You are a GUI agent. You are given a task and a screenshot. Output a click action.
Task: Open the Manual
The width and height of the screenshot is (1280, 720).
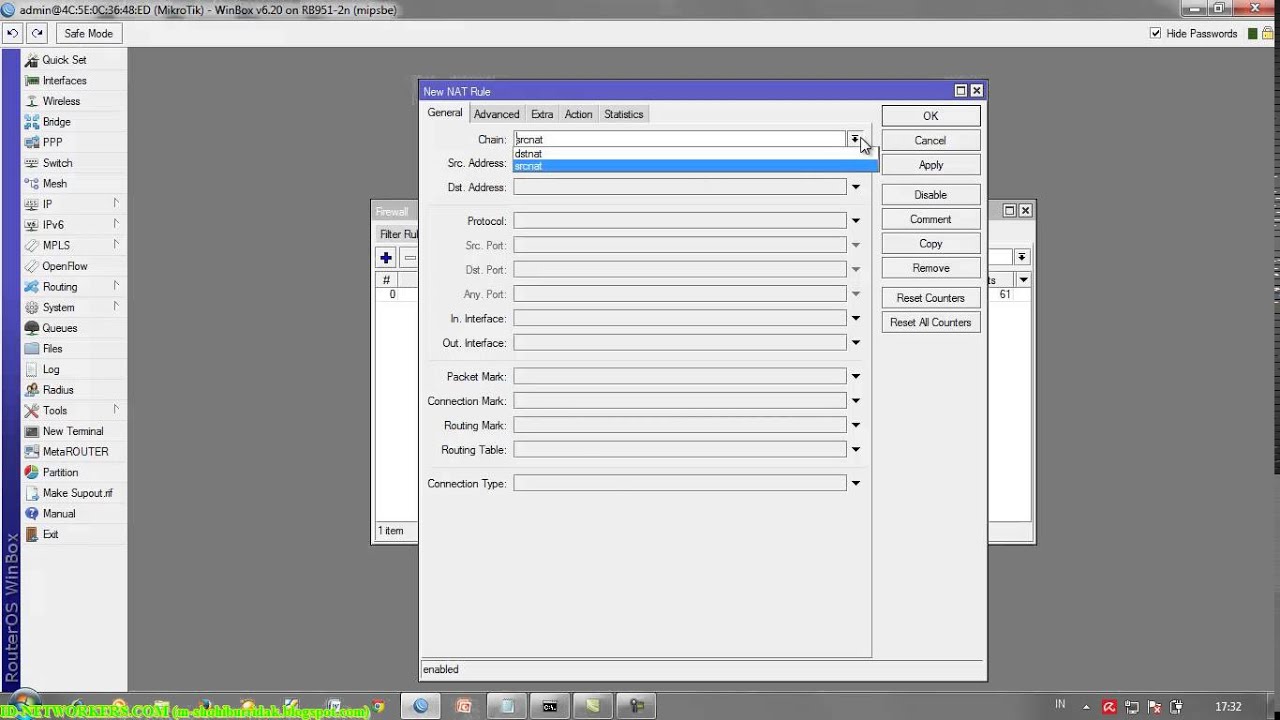59,514
